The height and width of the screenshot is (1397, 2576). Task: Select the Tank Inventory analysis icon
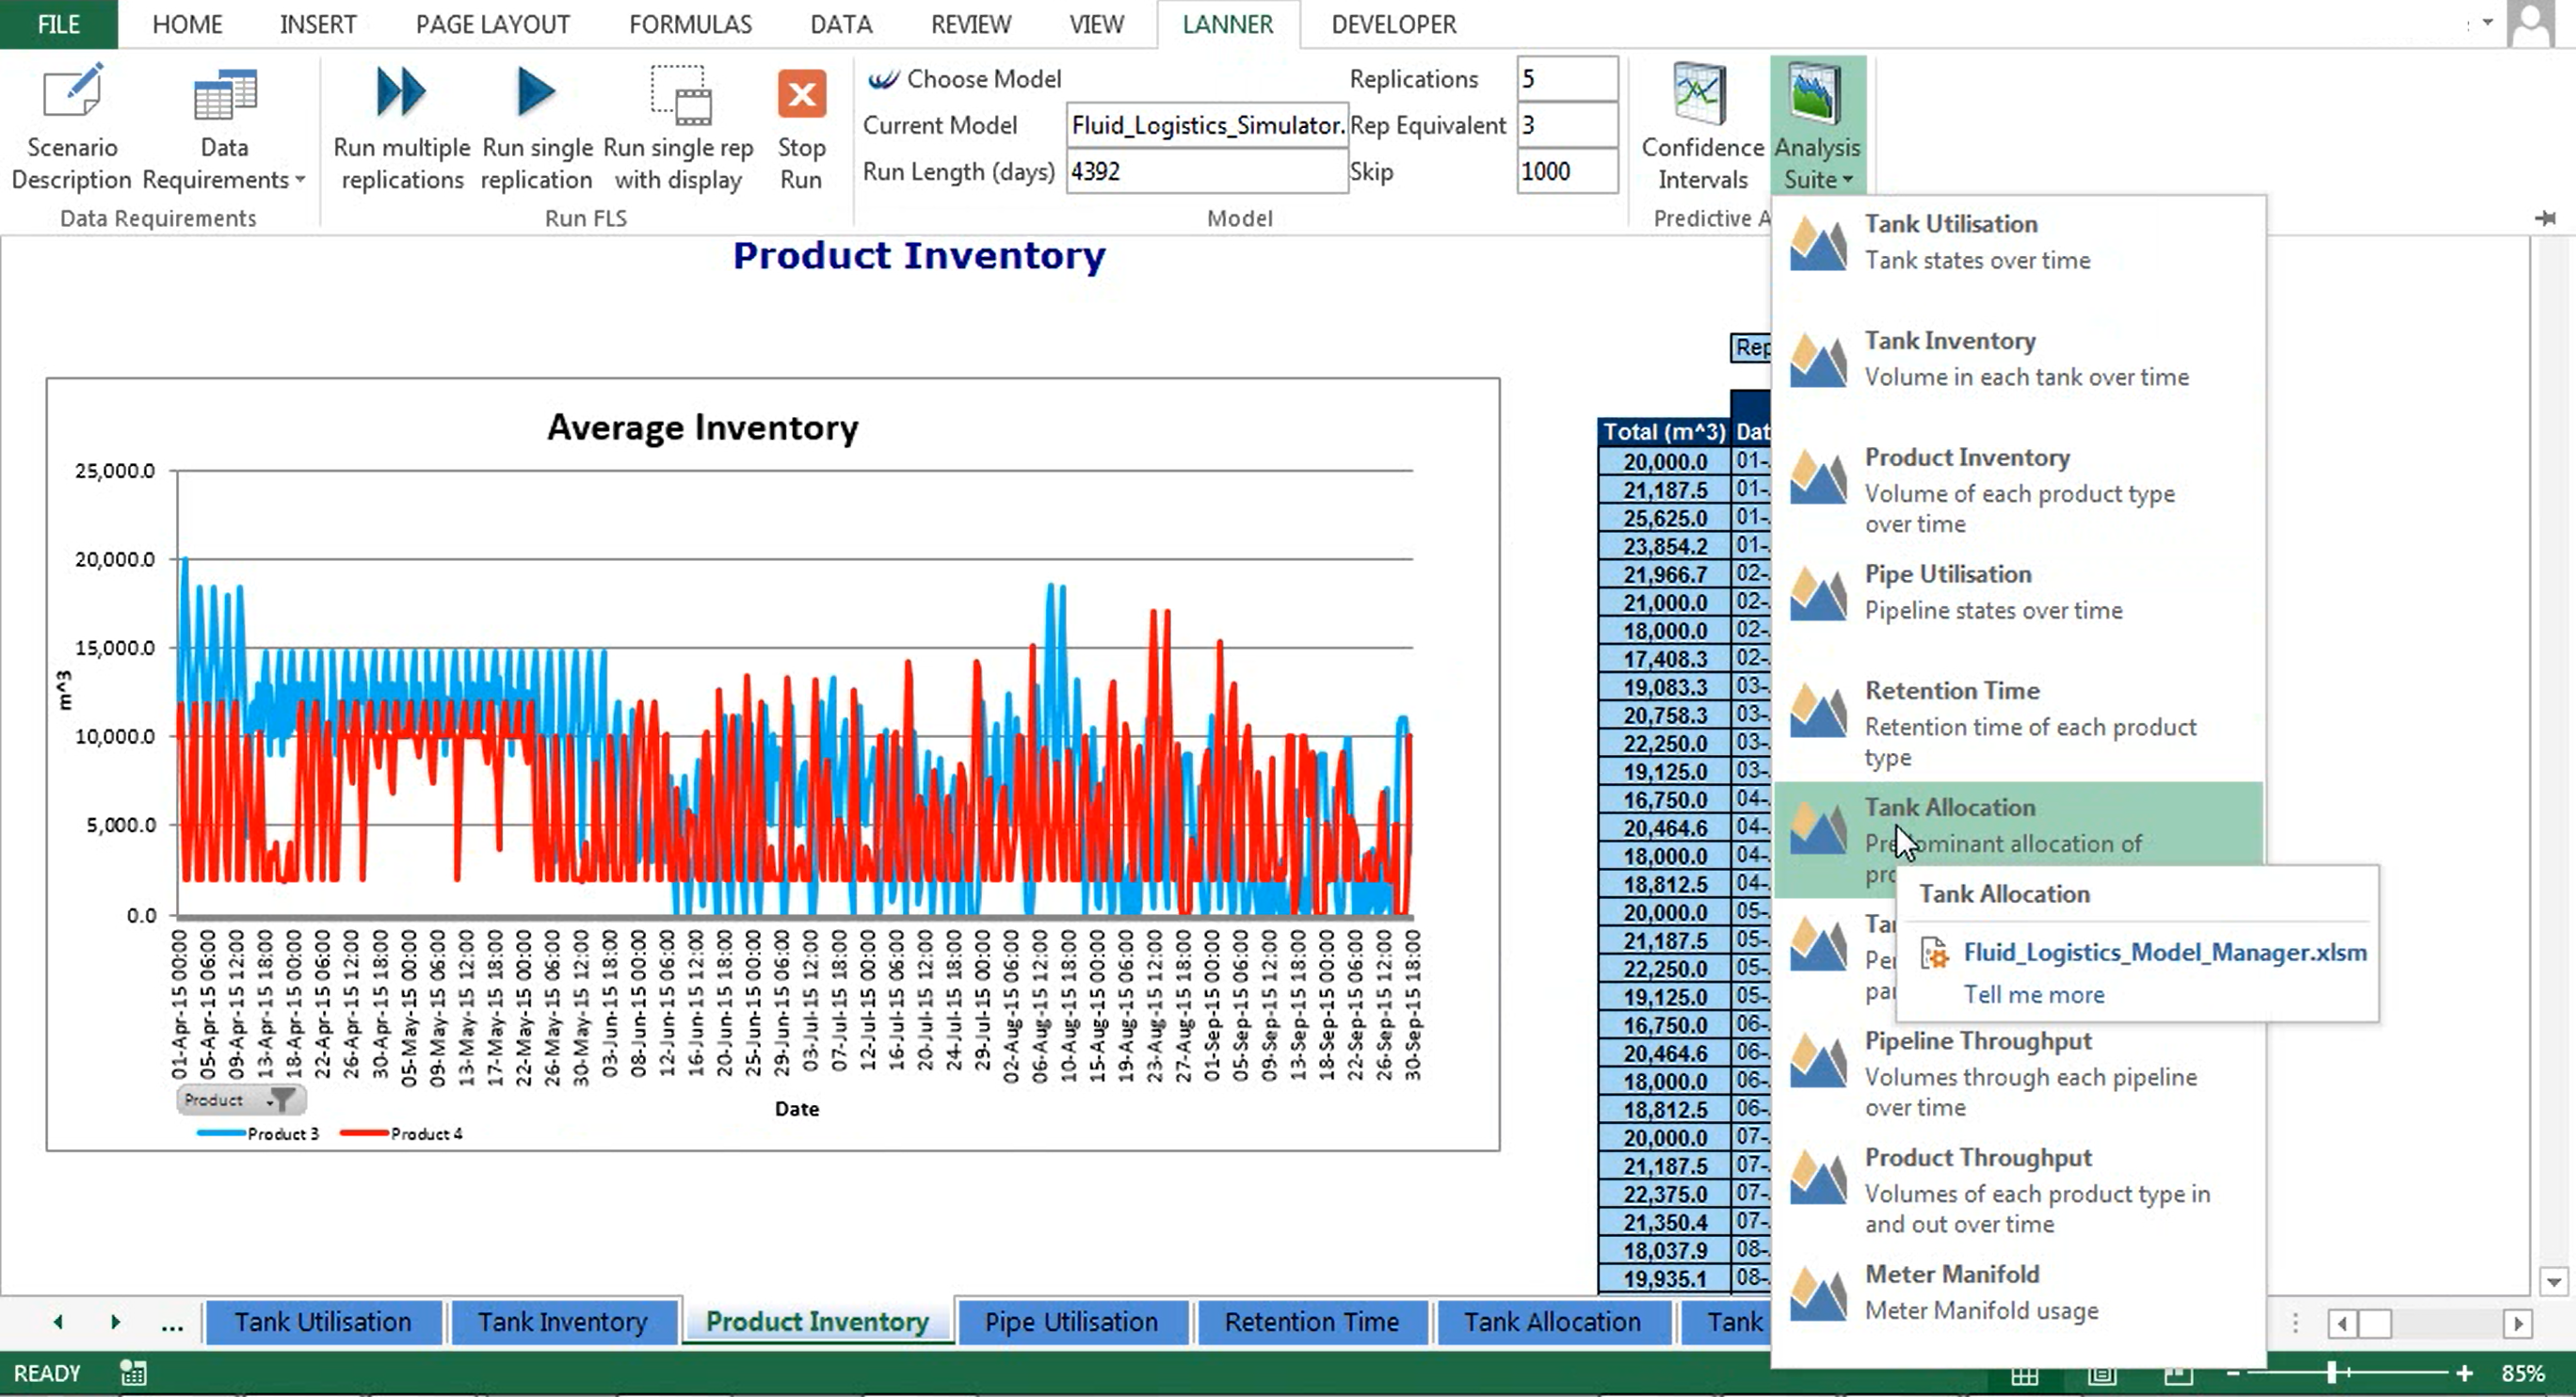(1819, 358)
